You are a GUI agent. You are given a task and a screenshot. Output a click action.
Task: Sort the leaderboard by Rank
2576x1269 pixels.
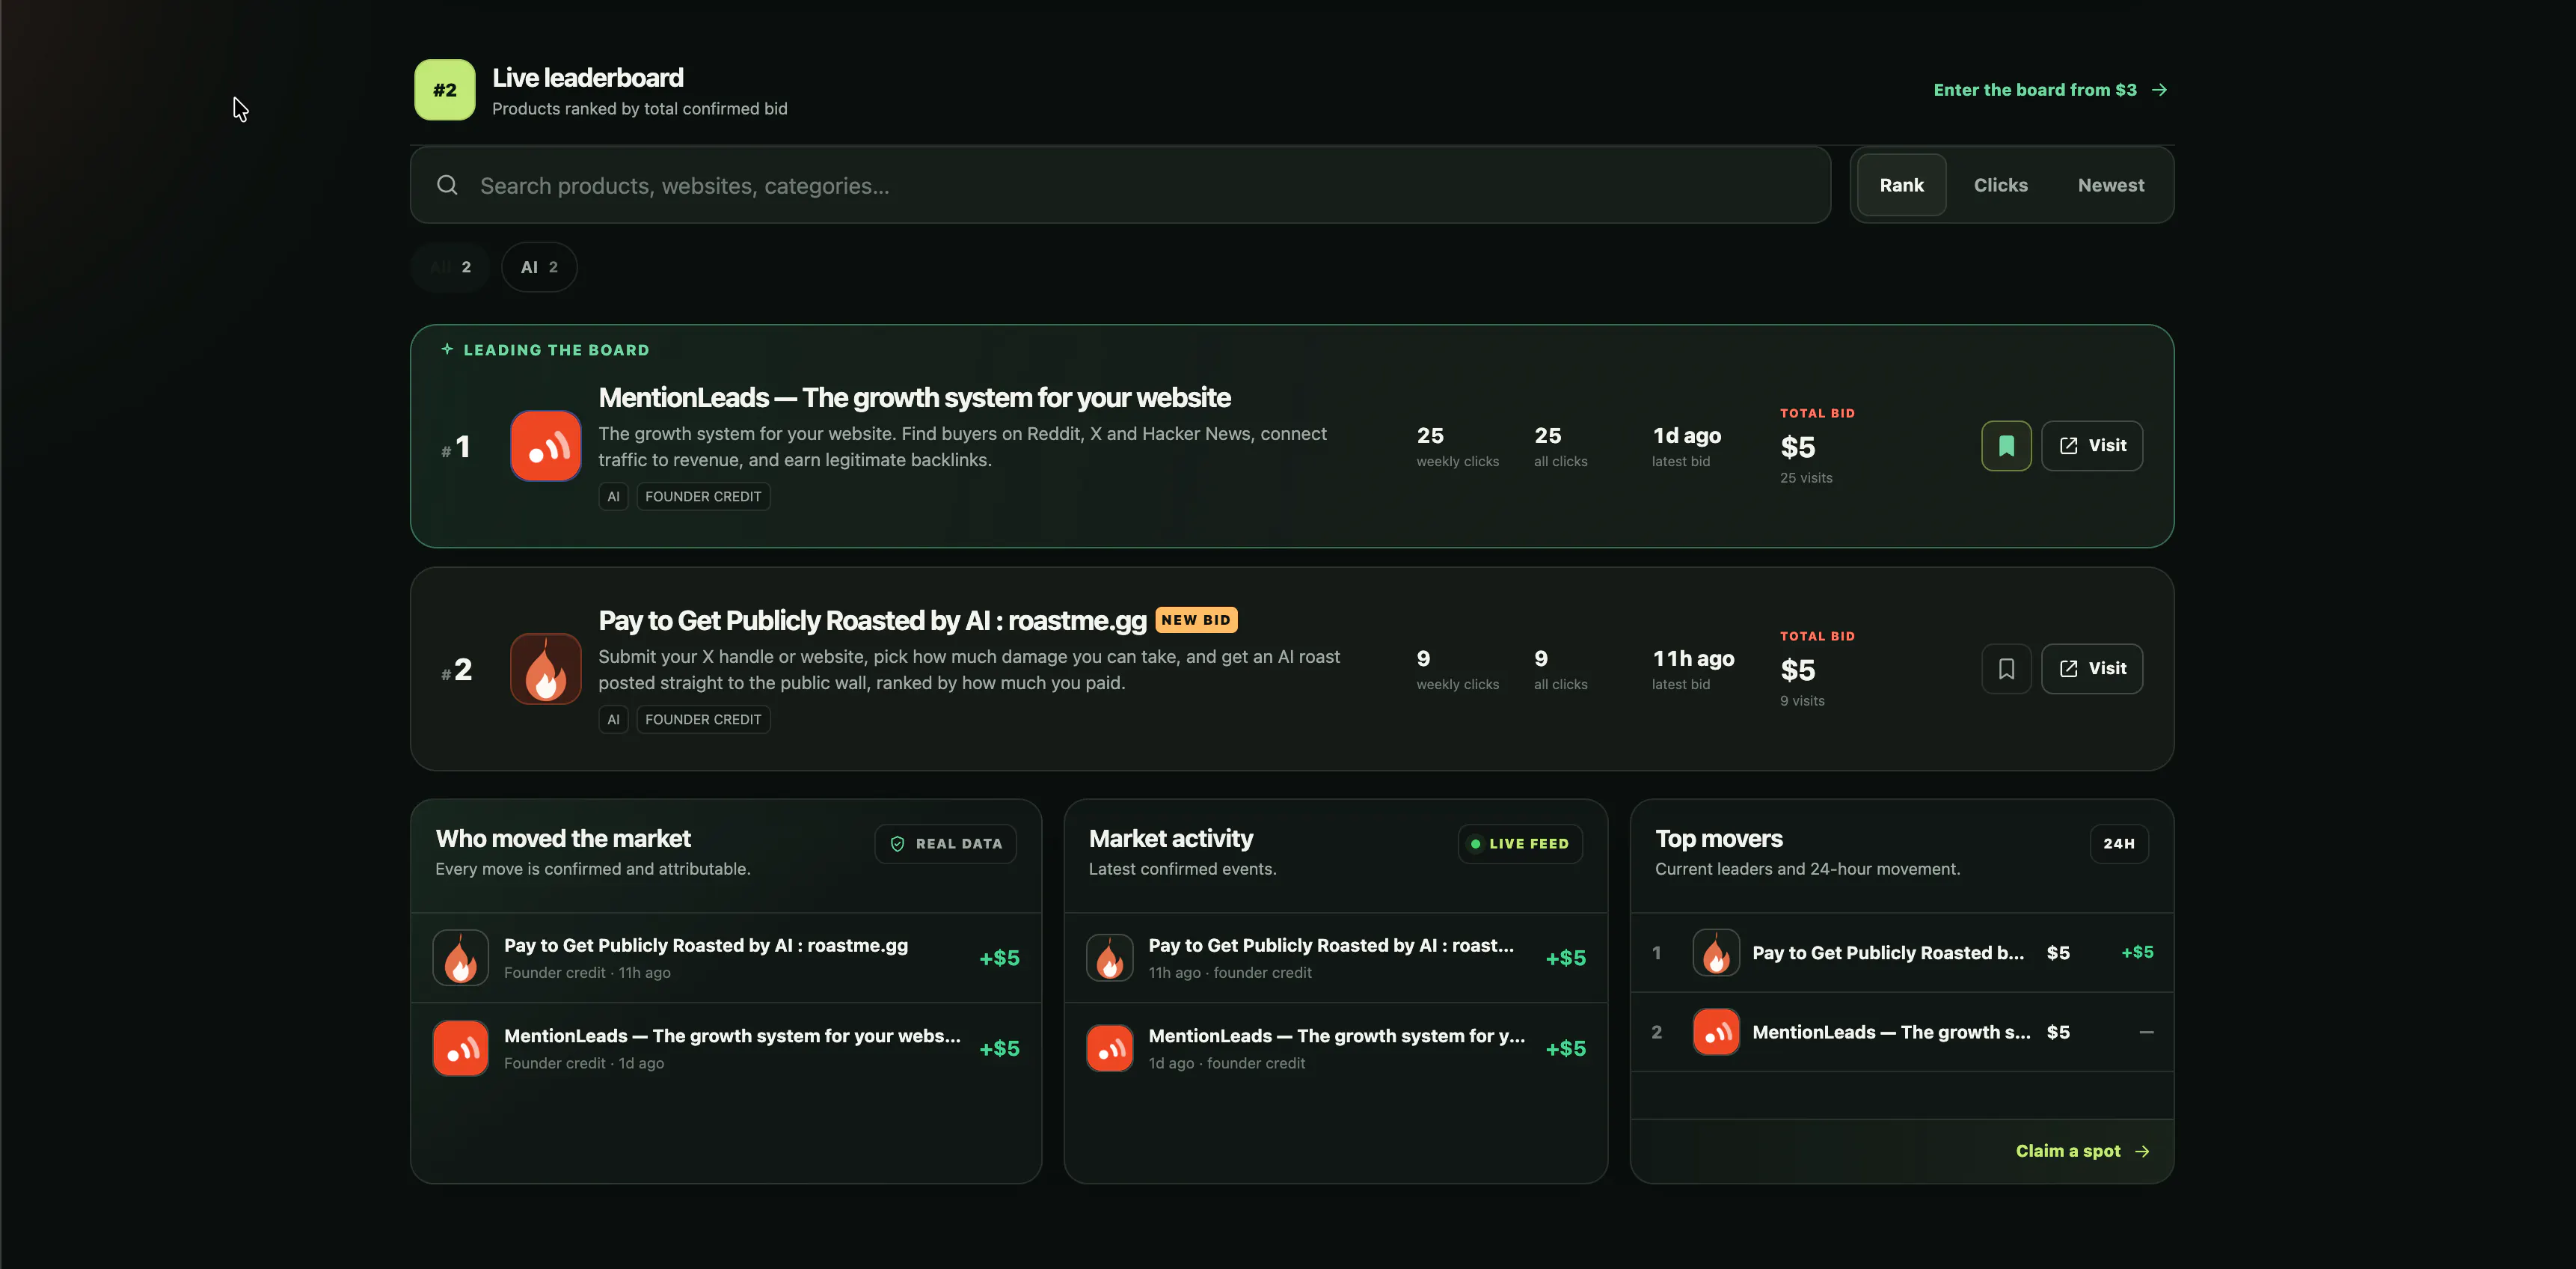pyautogui.click(x=1901, y=185)
